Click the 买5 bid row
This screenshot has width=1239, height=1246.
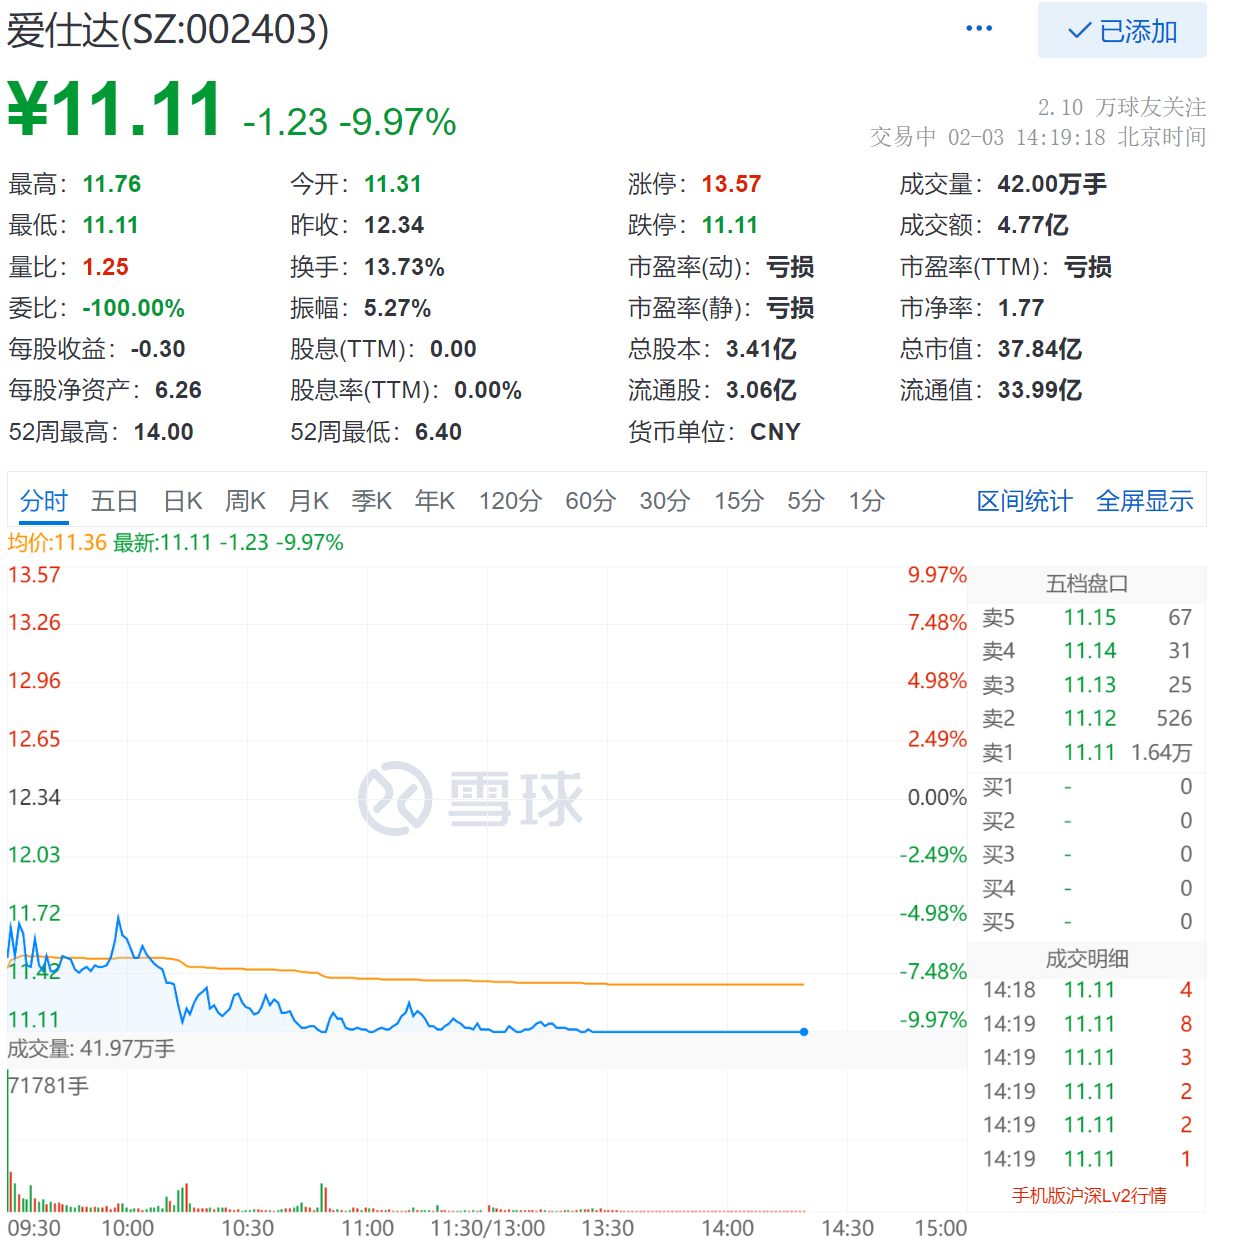(x=1087, y=922)
